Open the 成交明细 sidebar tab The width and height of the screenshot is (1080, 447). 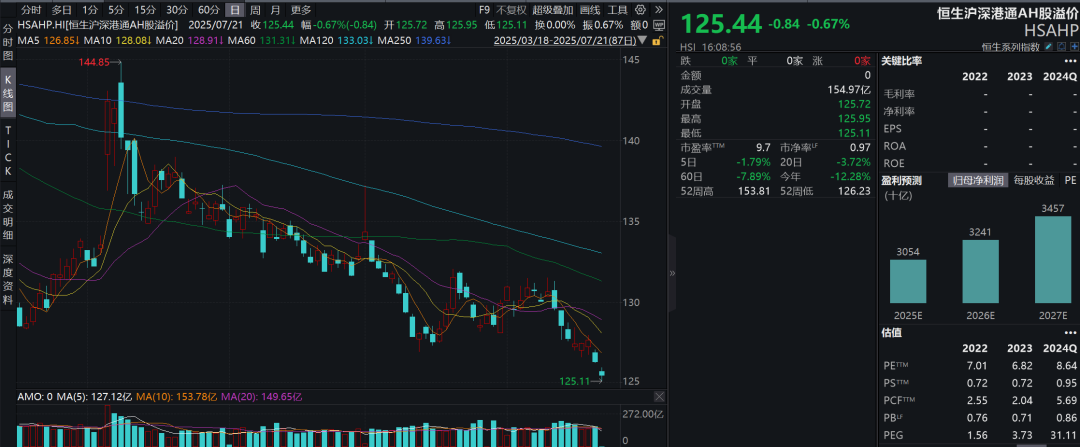point(8,214)
